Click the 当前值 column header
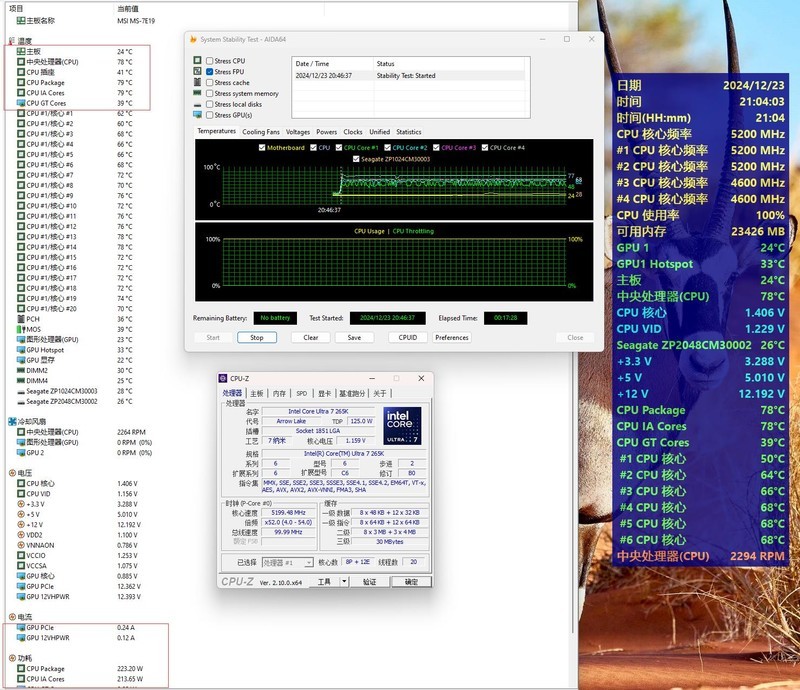 pos(128,7)
